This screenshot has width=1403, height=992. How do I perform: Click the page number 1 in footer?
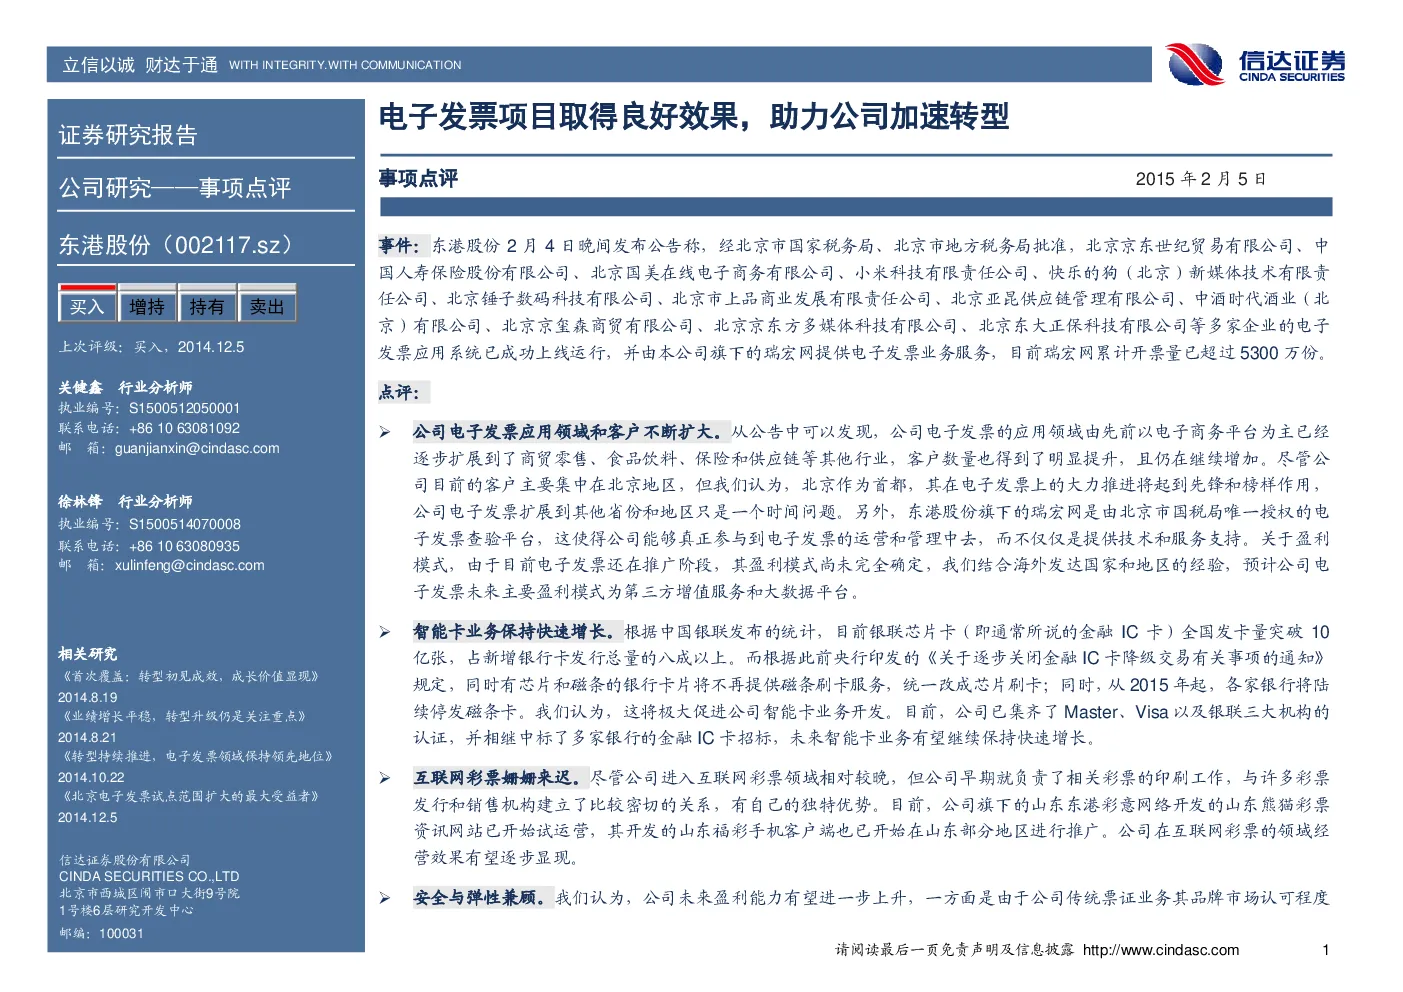tap(1326, 950)
